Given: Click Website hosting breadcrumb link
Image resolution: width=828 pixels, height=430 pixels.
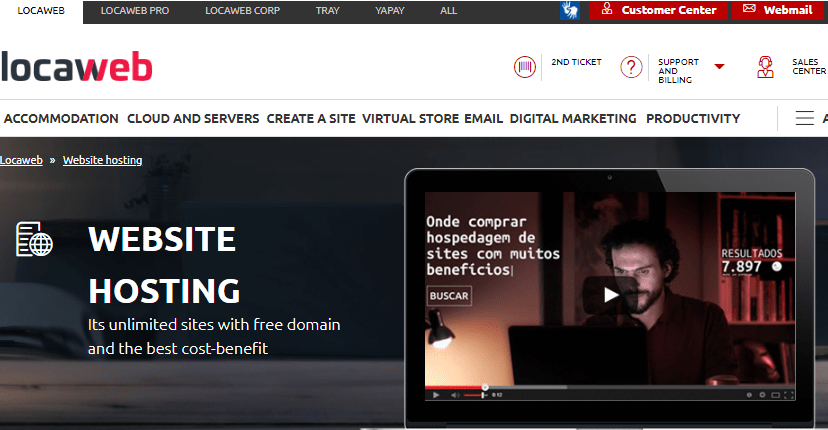Looking at the screenshot, I should click(x=102, y=160).
